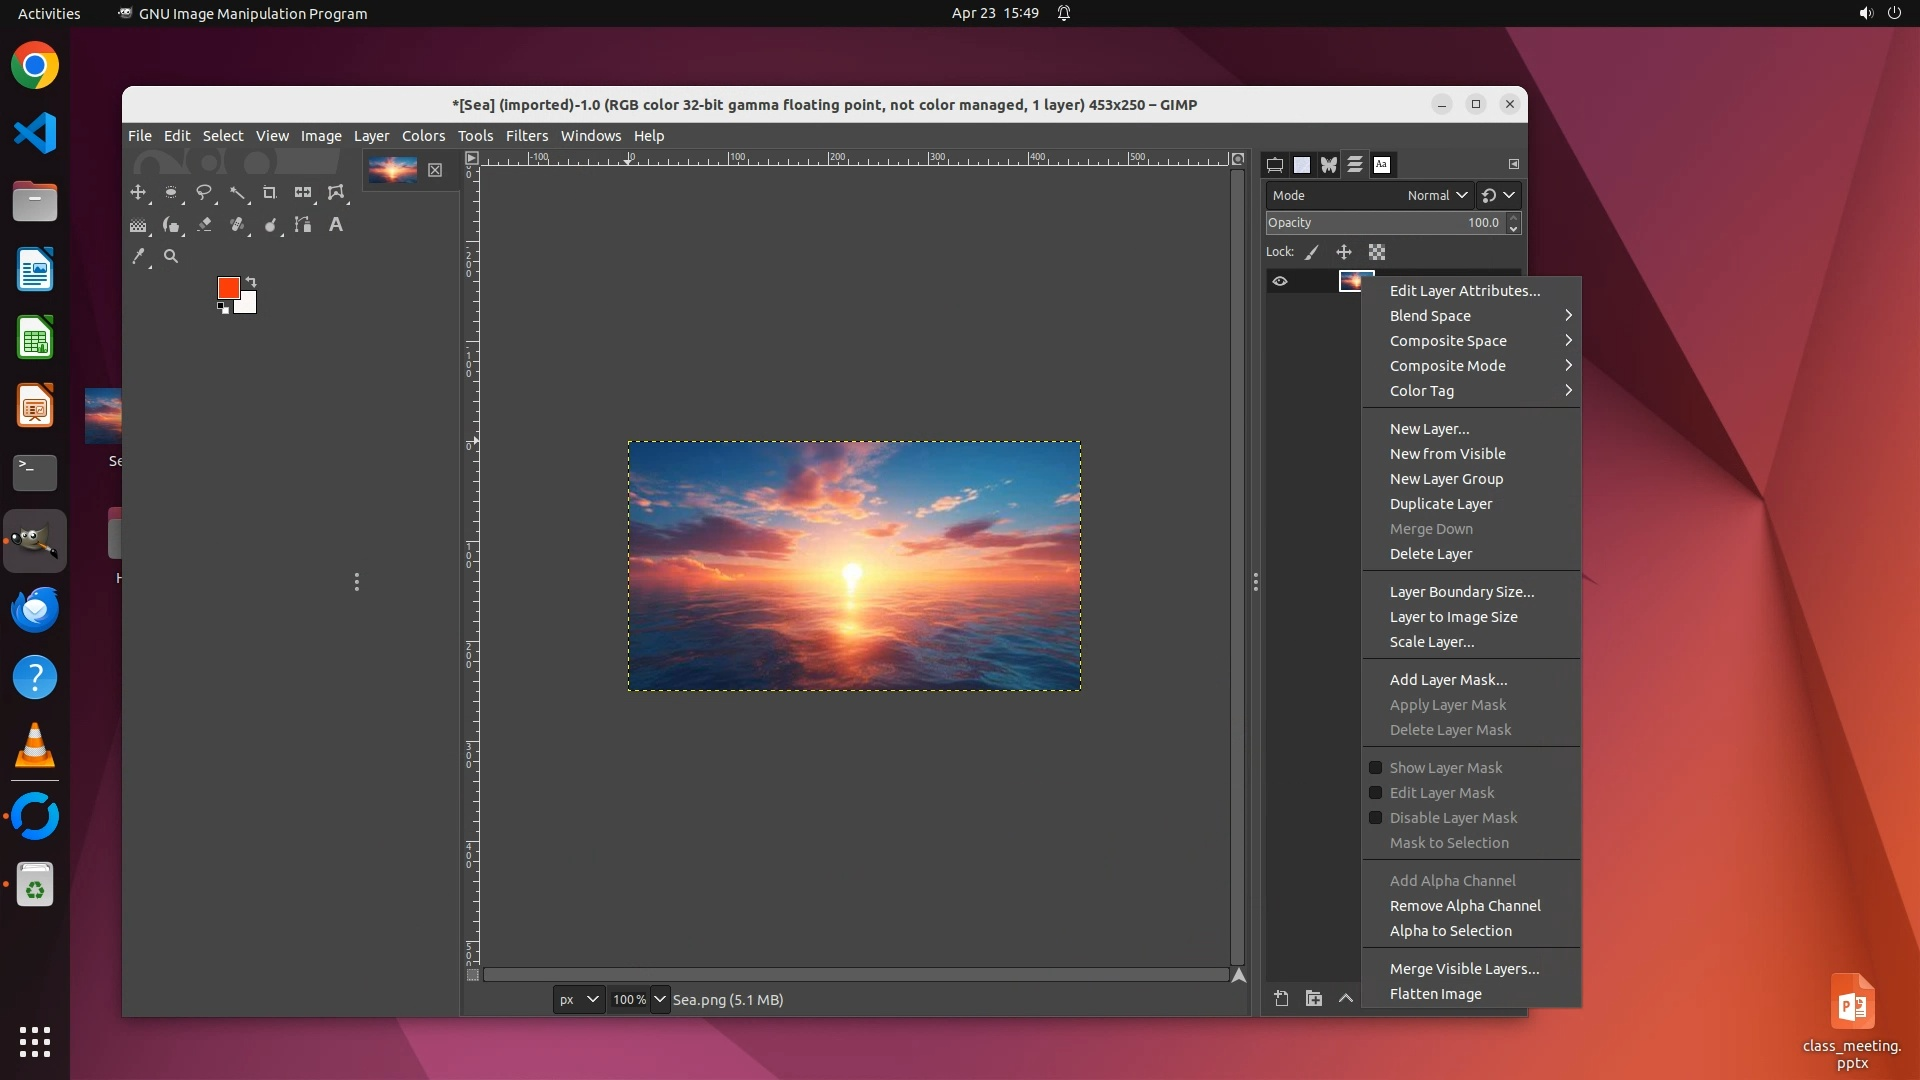Viewport: 1920px width, 1080px height.
Task: Toggle lock alpha channel checkerboard icon
Action: point(1377,252)
